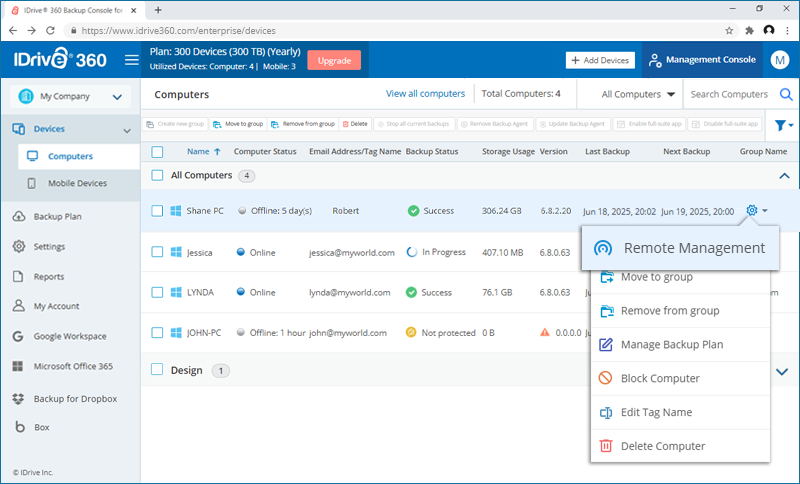800x484 pixels.
Task: Choose Remote Management from menu
Action: pos(680,248)
